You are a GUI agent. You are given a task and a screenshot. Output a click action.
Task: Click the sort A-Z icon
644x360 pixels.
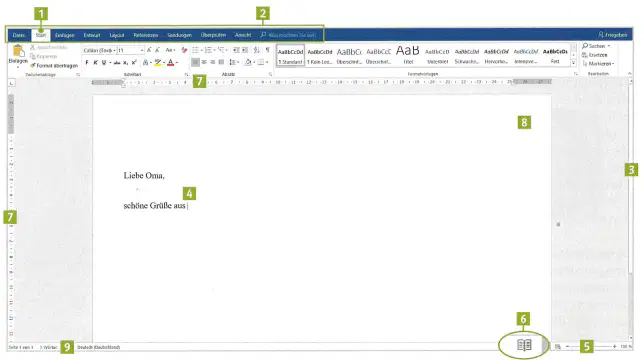tap(256, 50)
